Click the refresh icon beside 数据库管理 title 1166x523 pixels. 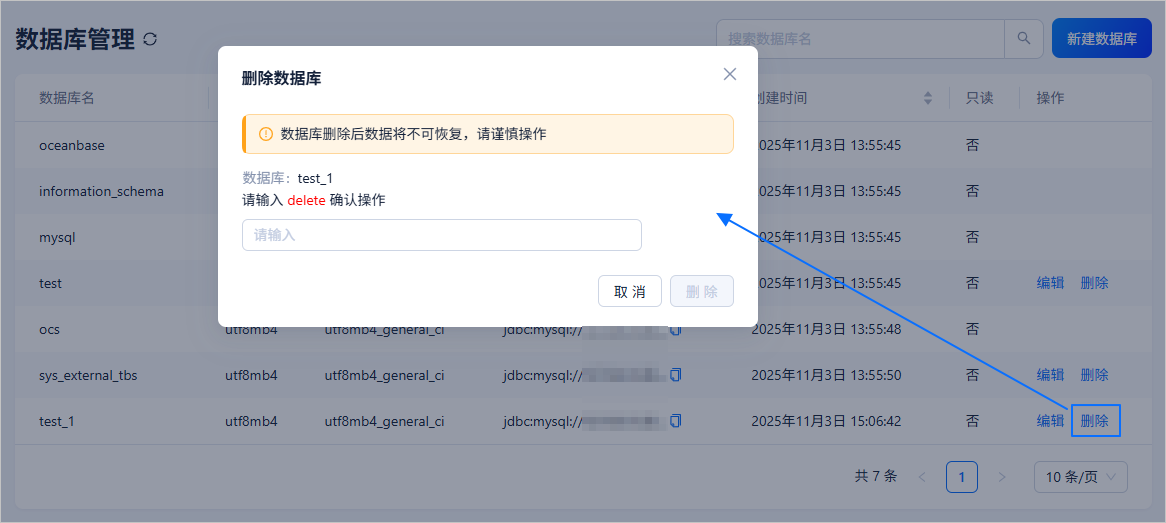click(x=151, y=39)
